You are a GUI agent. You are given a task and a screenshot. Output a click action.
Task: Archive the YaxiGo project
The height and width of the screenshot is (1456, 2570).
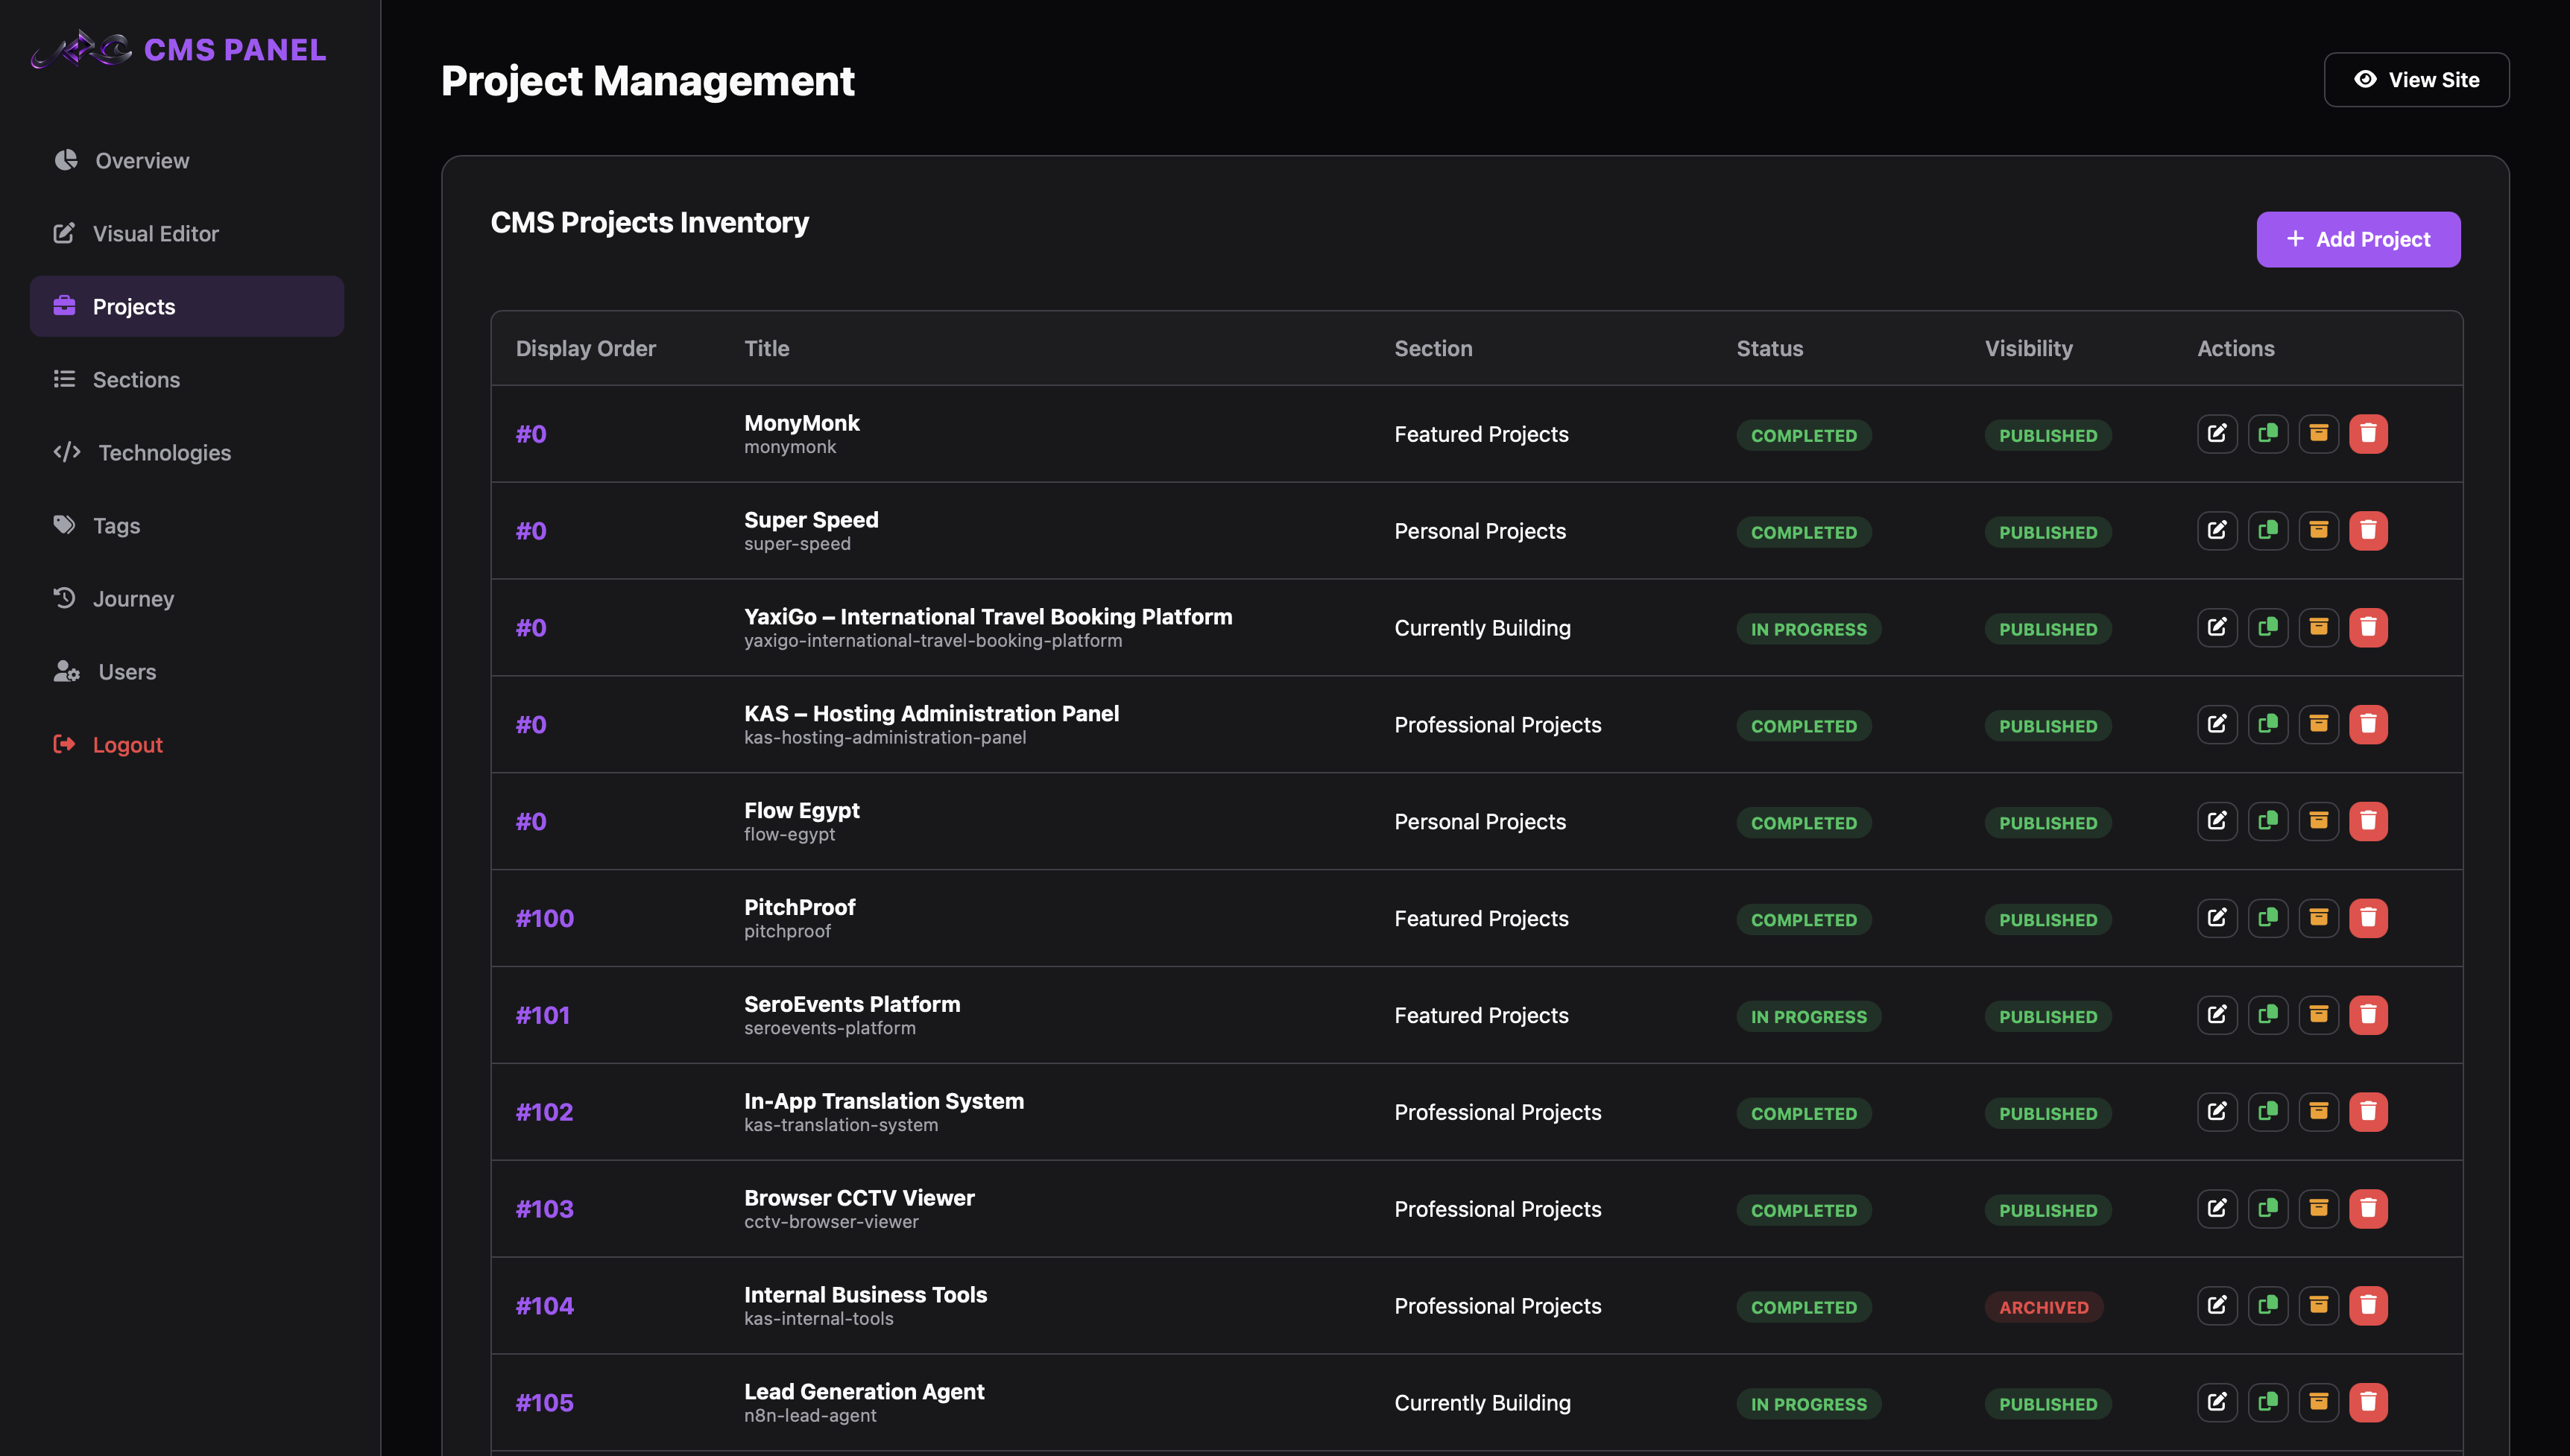point(2318,628)
